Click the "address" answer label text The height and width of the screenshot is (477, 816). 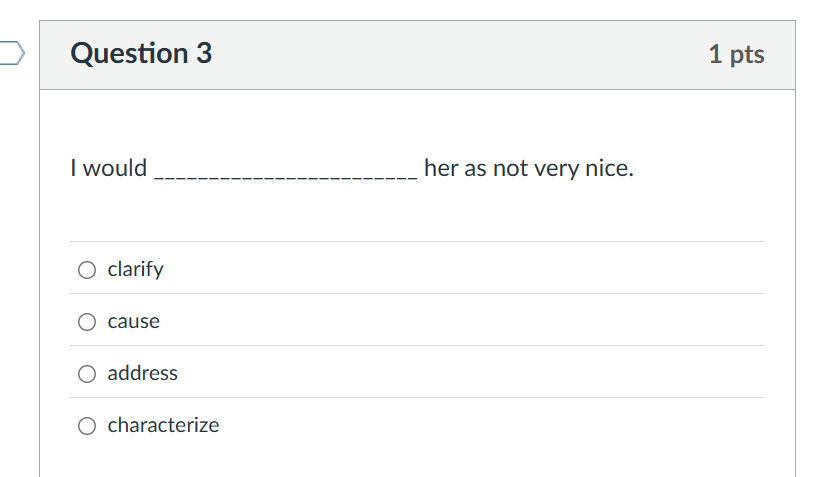pyautogui.click(x=142, y=373)
